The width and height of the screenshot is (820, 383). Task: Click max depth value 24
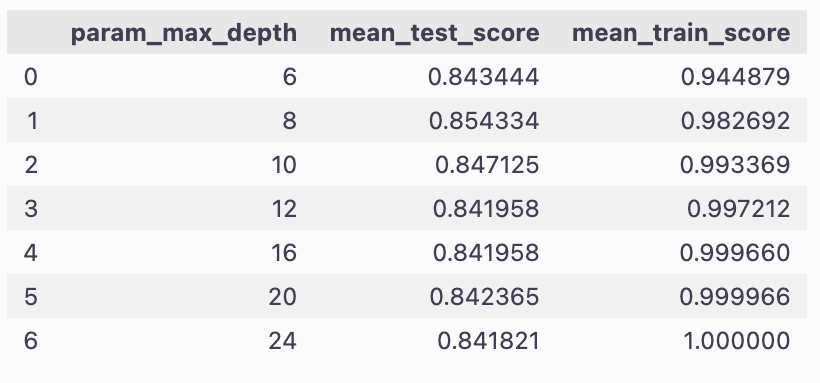click(x=282, y=341)
